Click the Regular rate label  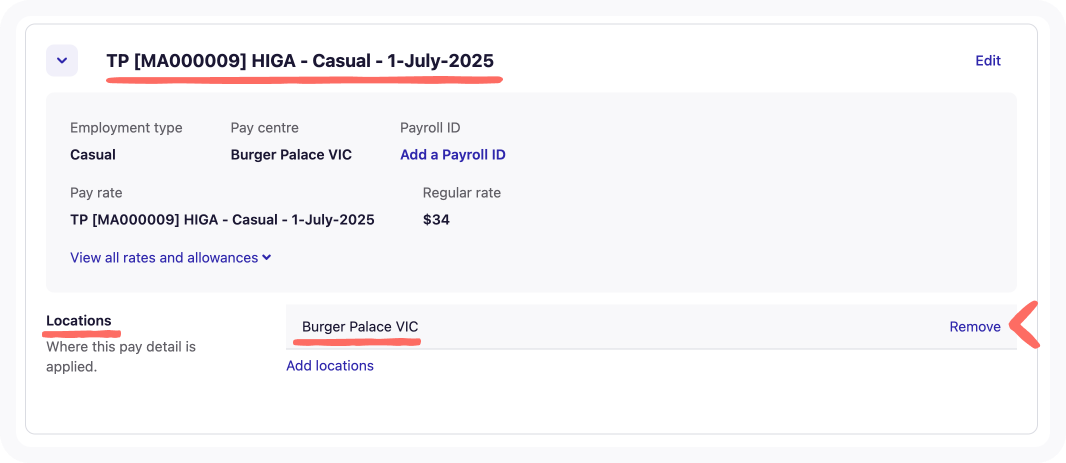click(462, 192)
